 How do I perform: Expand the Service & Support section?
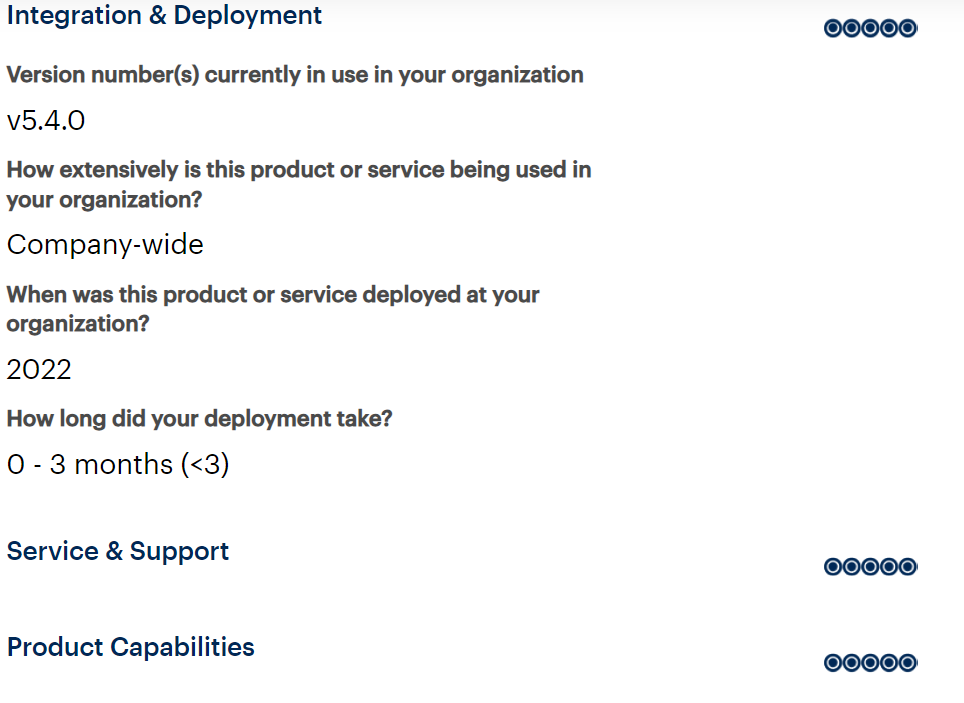pyautogui.click(x=117, y=551)
